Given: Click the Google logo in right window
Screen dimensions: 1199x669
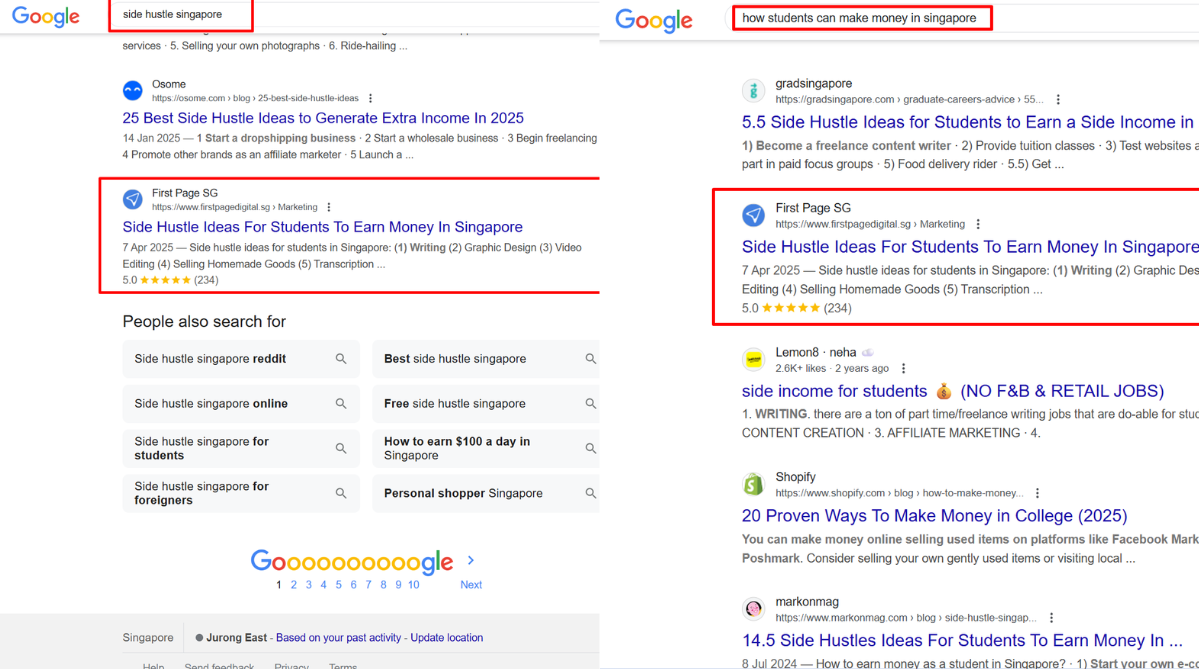Looking at the screenshot, I should click(x=654, y=20).
